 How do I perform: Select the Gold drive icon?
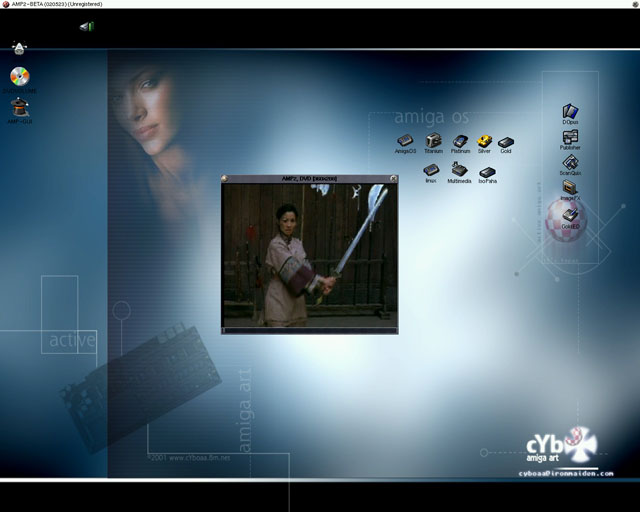click(x=506, y=142)
